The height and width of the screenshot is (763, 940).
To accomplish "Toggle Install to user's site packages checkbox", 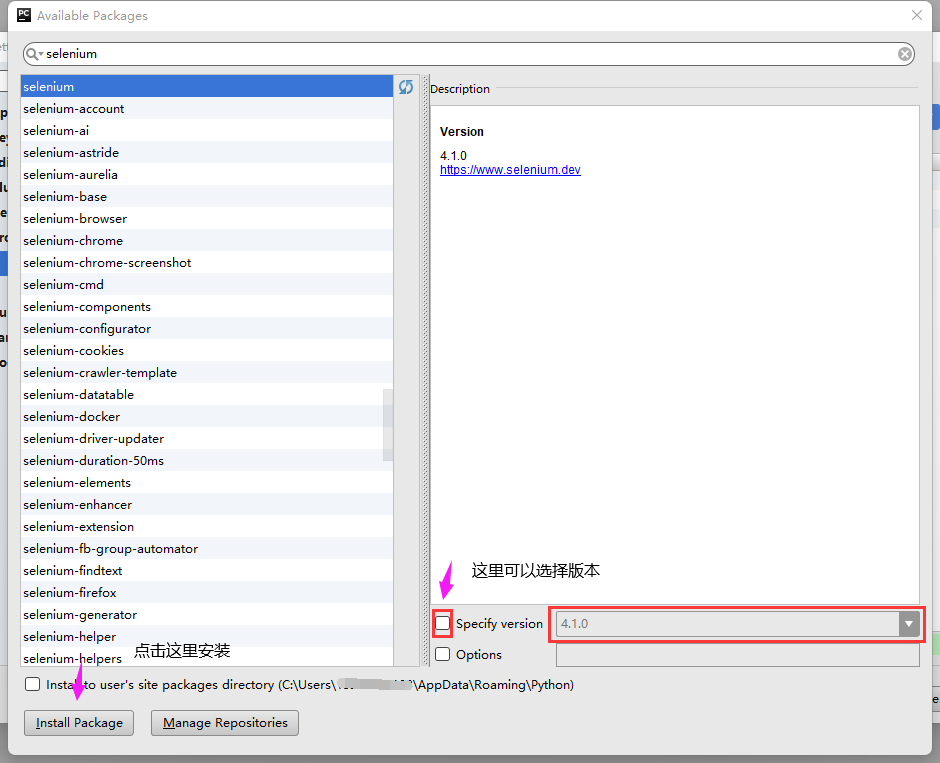I will tap(32, 684).
